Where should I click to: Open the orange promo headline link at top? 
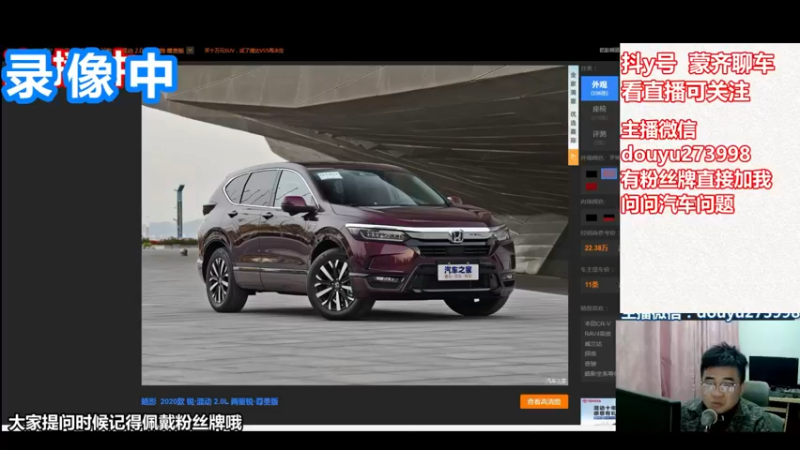[x=244, y=51]
